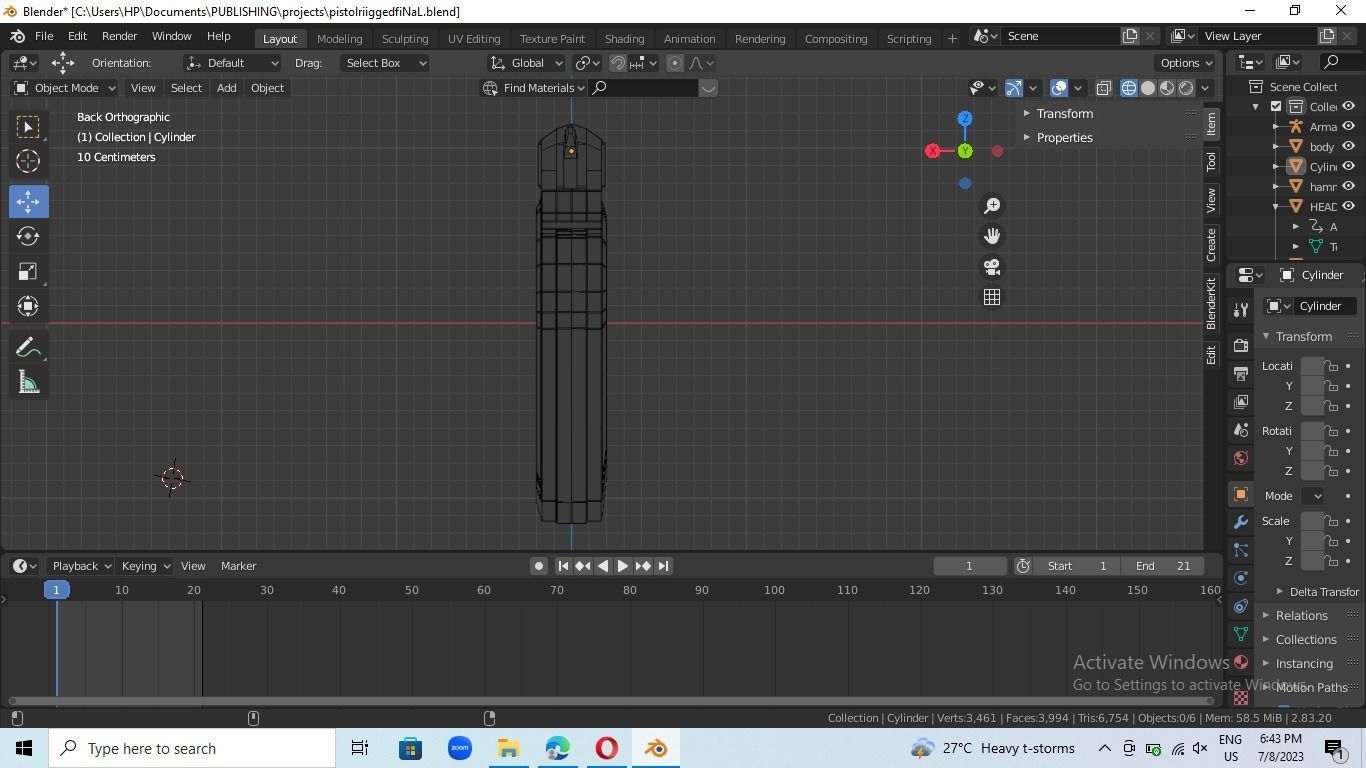Open the Material properties tab
1366x768 pixels.
pos(1241,662)
